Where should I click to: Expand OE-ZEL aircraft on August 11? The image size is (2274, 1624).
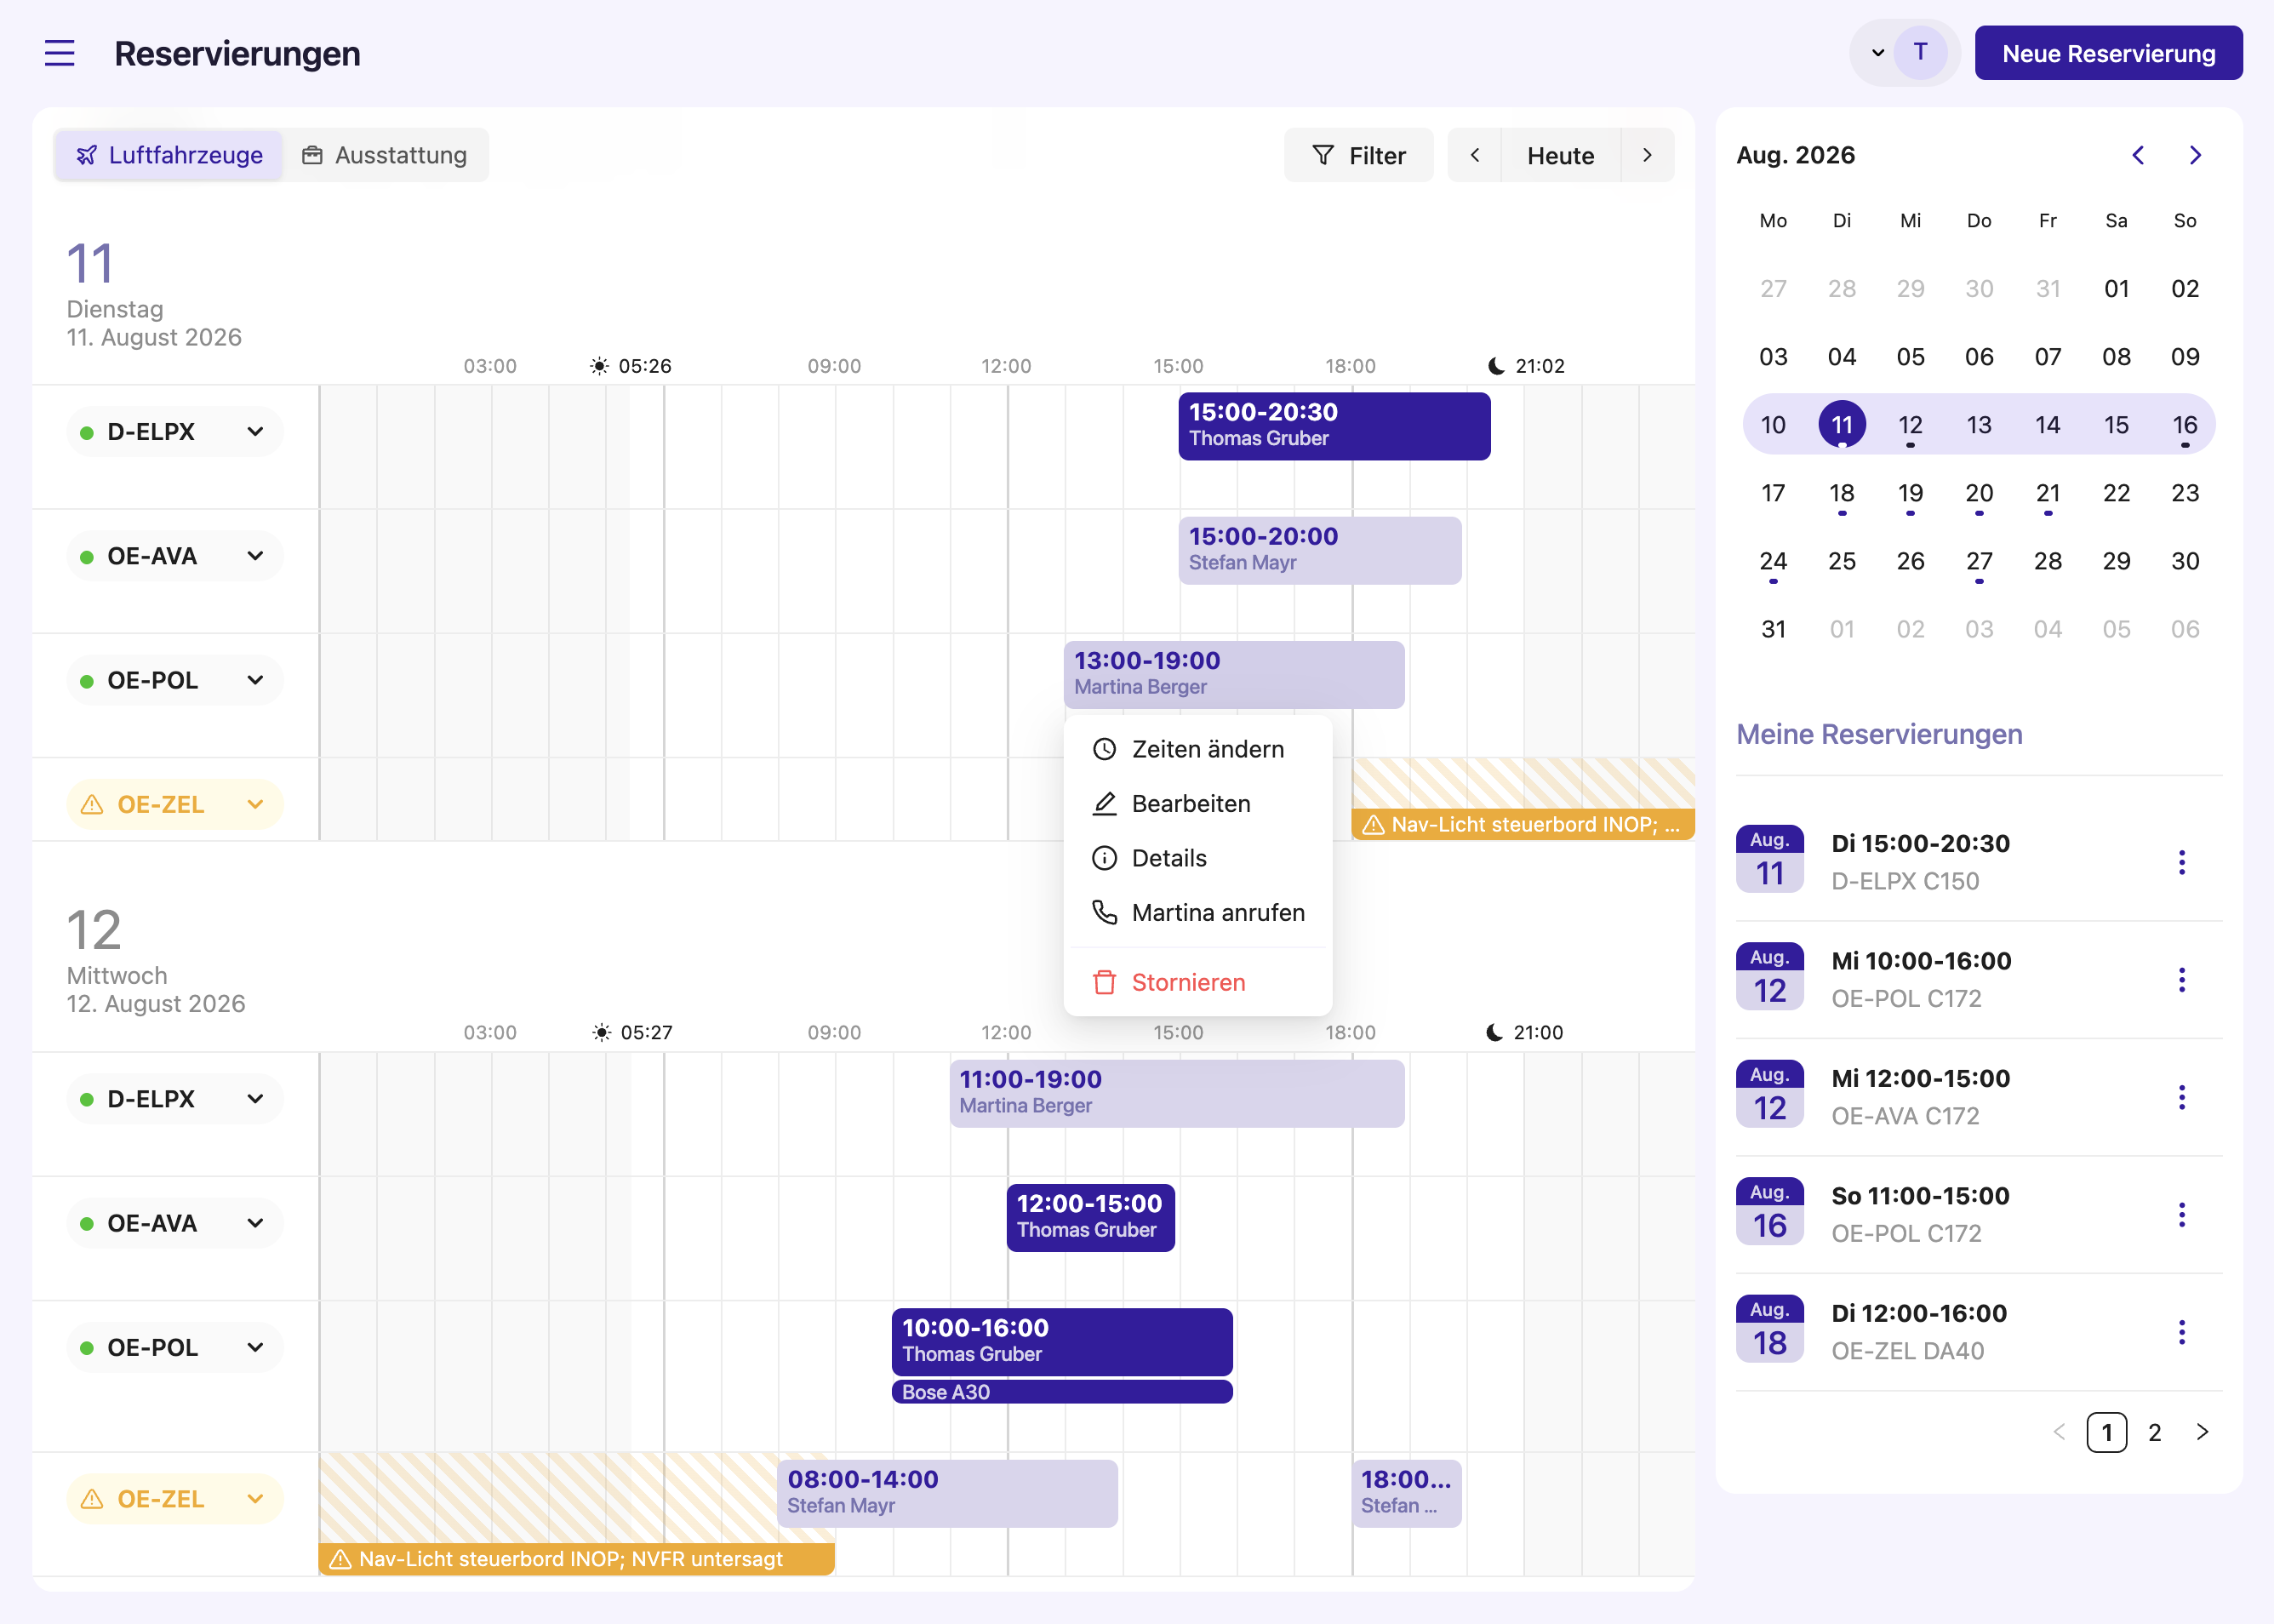(255, 804)
